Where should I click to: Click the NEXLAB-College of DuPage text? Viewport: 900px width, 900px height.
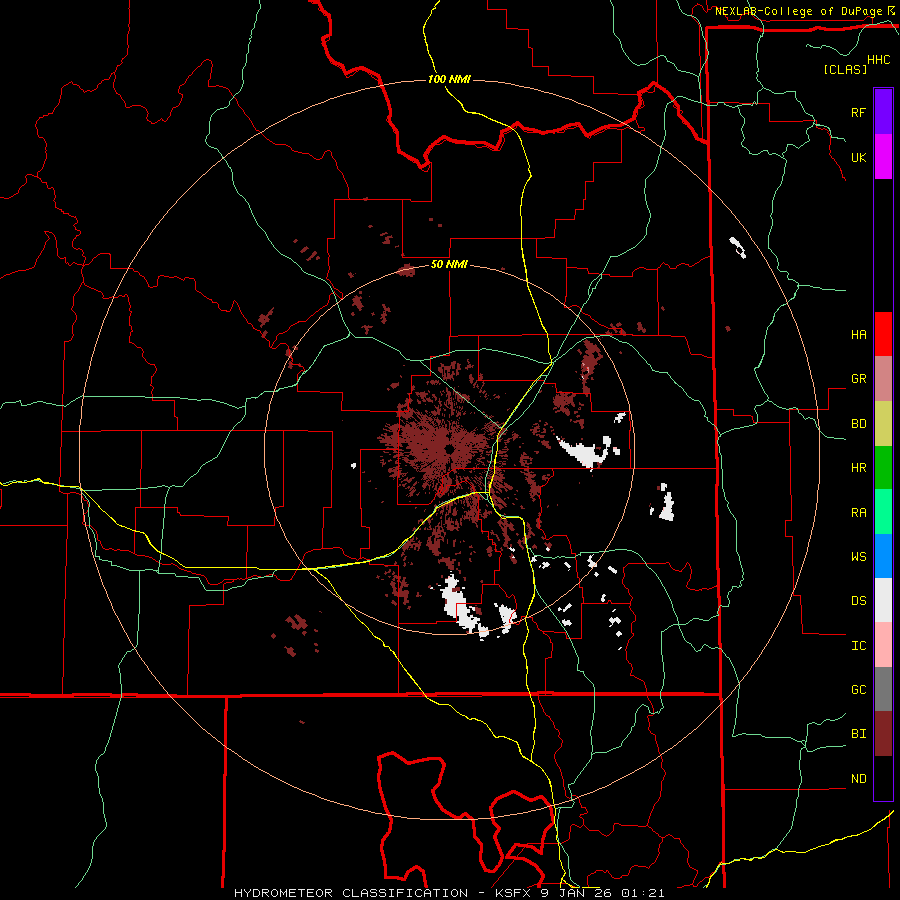(x=798, y=11)
